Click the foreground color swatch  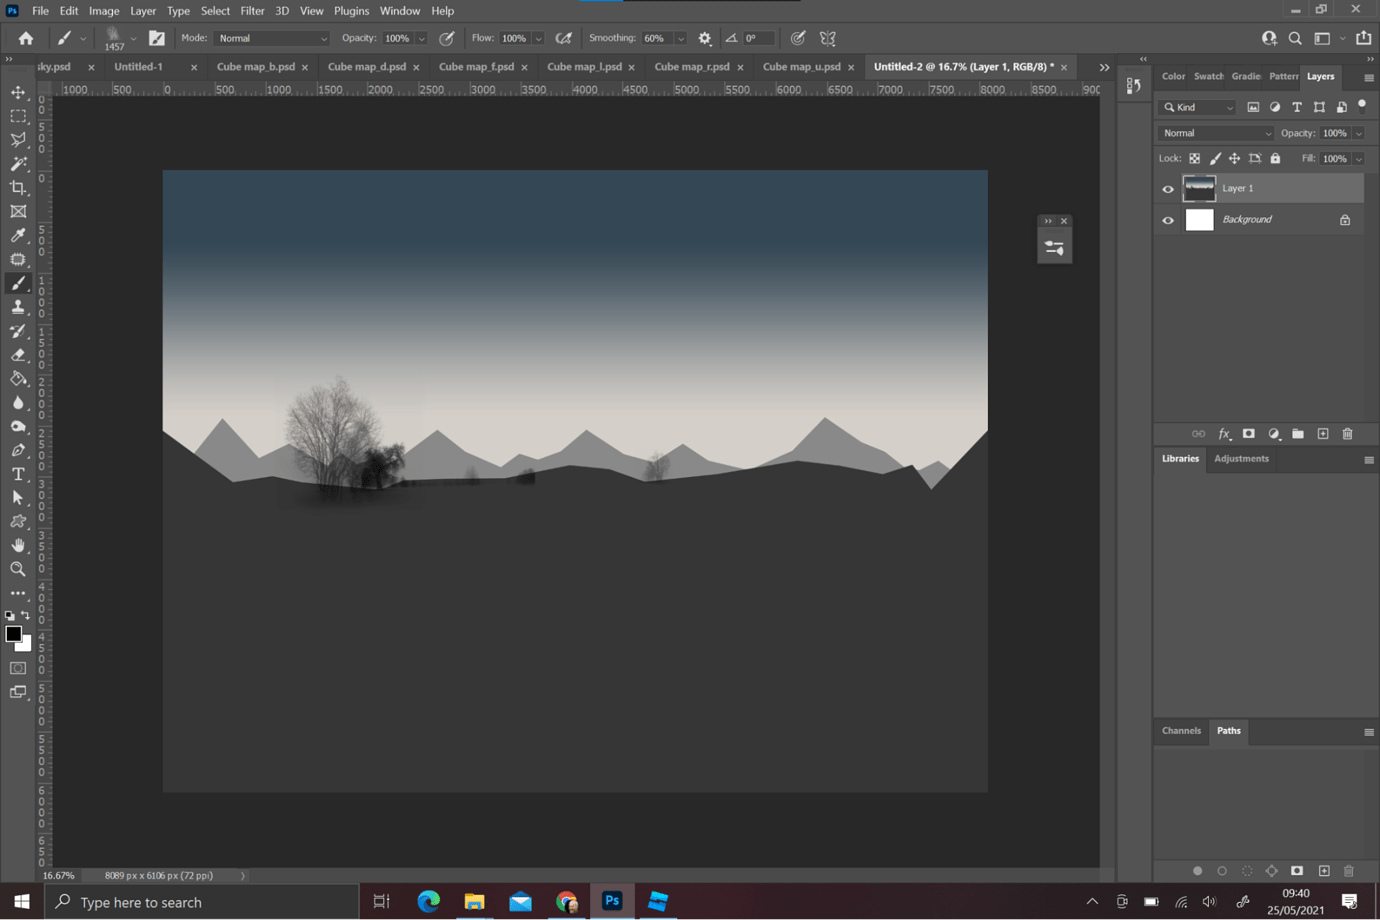coord(14,633)
